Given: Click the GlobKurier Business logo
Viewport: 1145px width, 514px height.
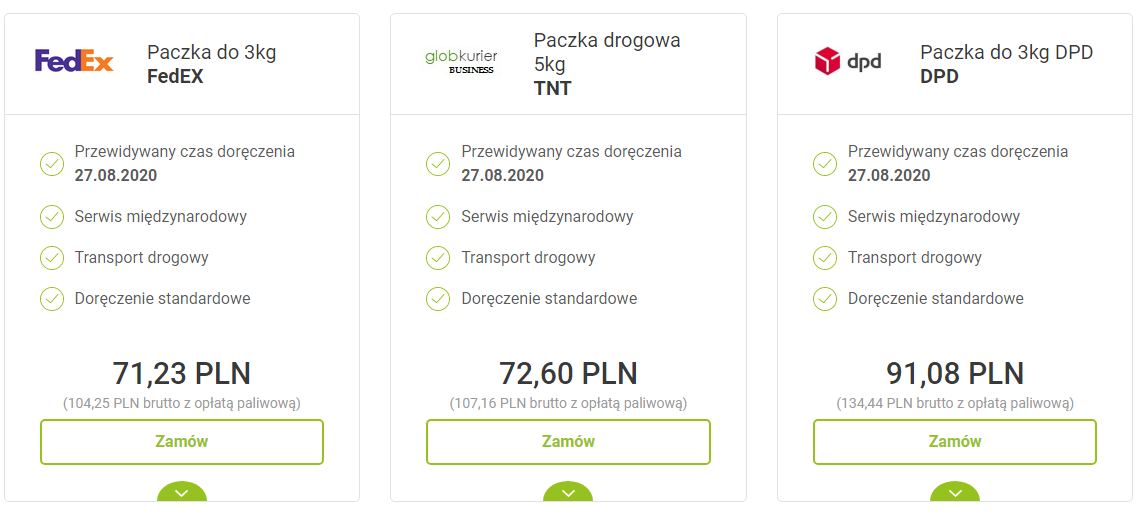Looking at the screenshot, I should [461, 61].
